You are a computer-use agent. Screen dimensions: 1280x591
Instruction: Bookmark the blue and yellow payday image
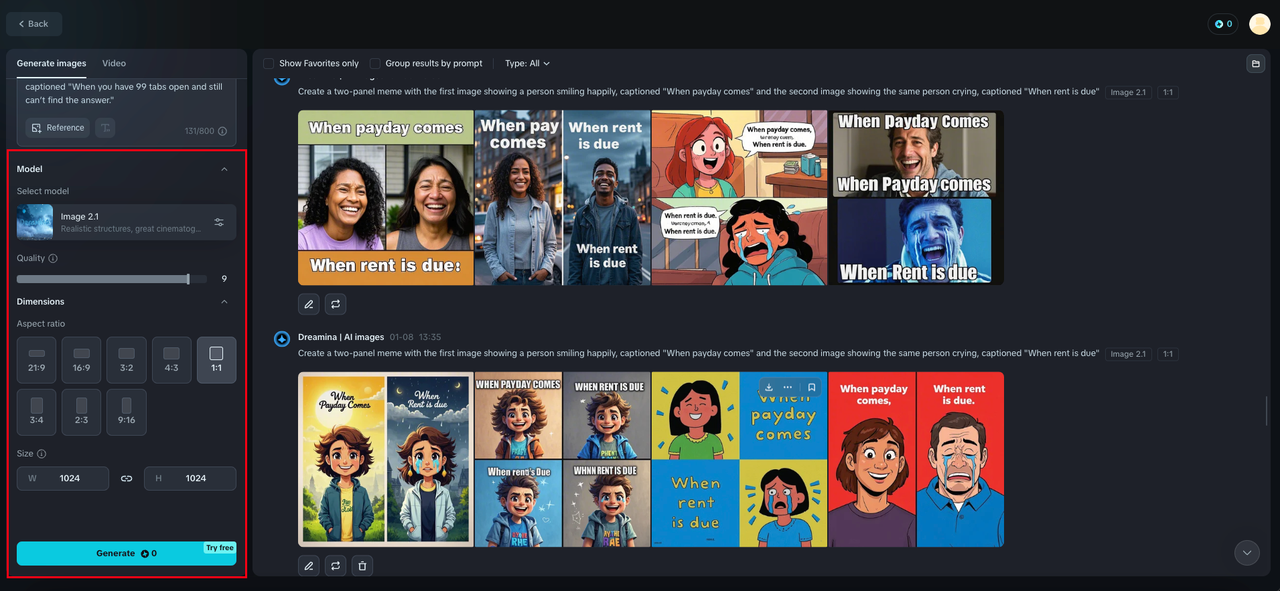pos(812,387)
